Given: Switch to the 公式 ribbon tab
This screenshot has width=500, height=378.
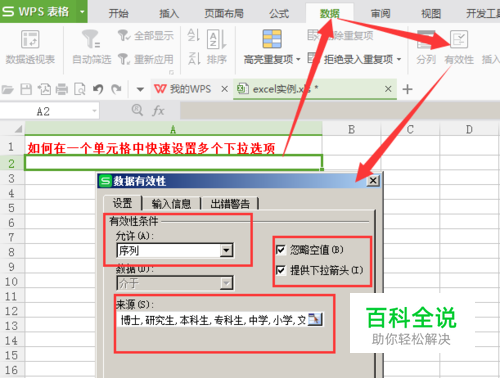Looking at the screenshot, I should coord(279,13).
